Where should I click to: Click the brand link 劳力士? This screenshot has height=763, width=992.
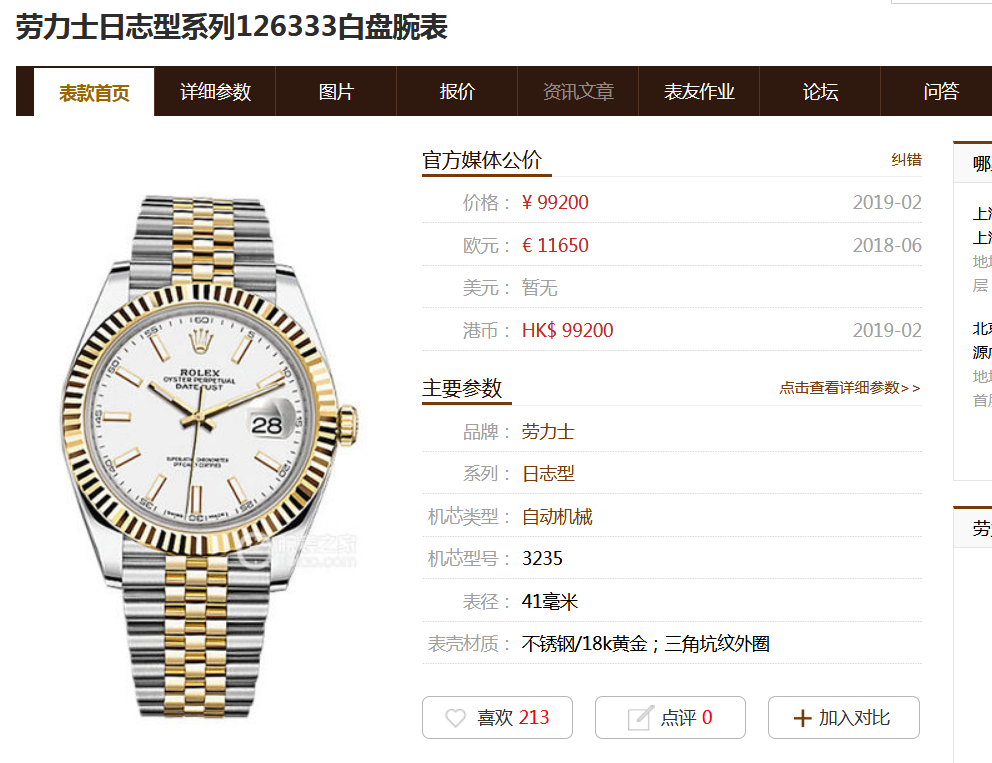tap(548, 432)
